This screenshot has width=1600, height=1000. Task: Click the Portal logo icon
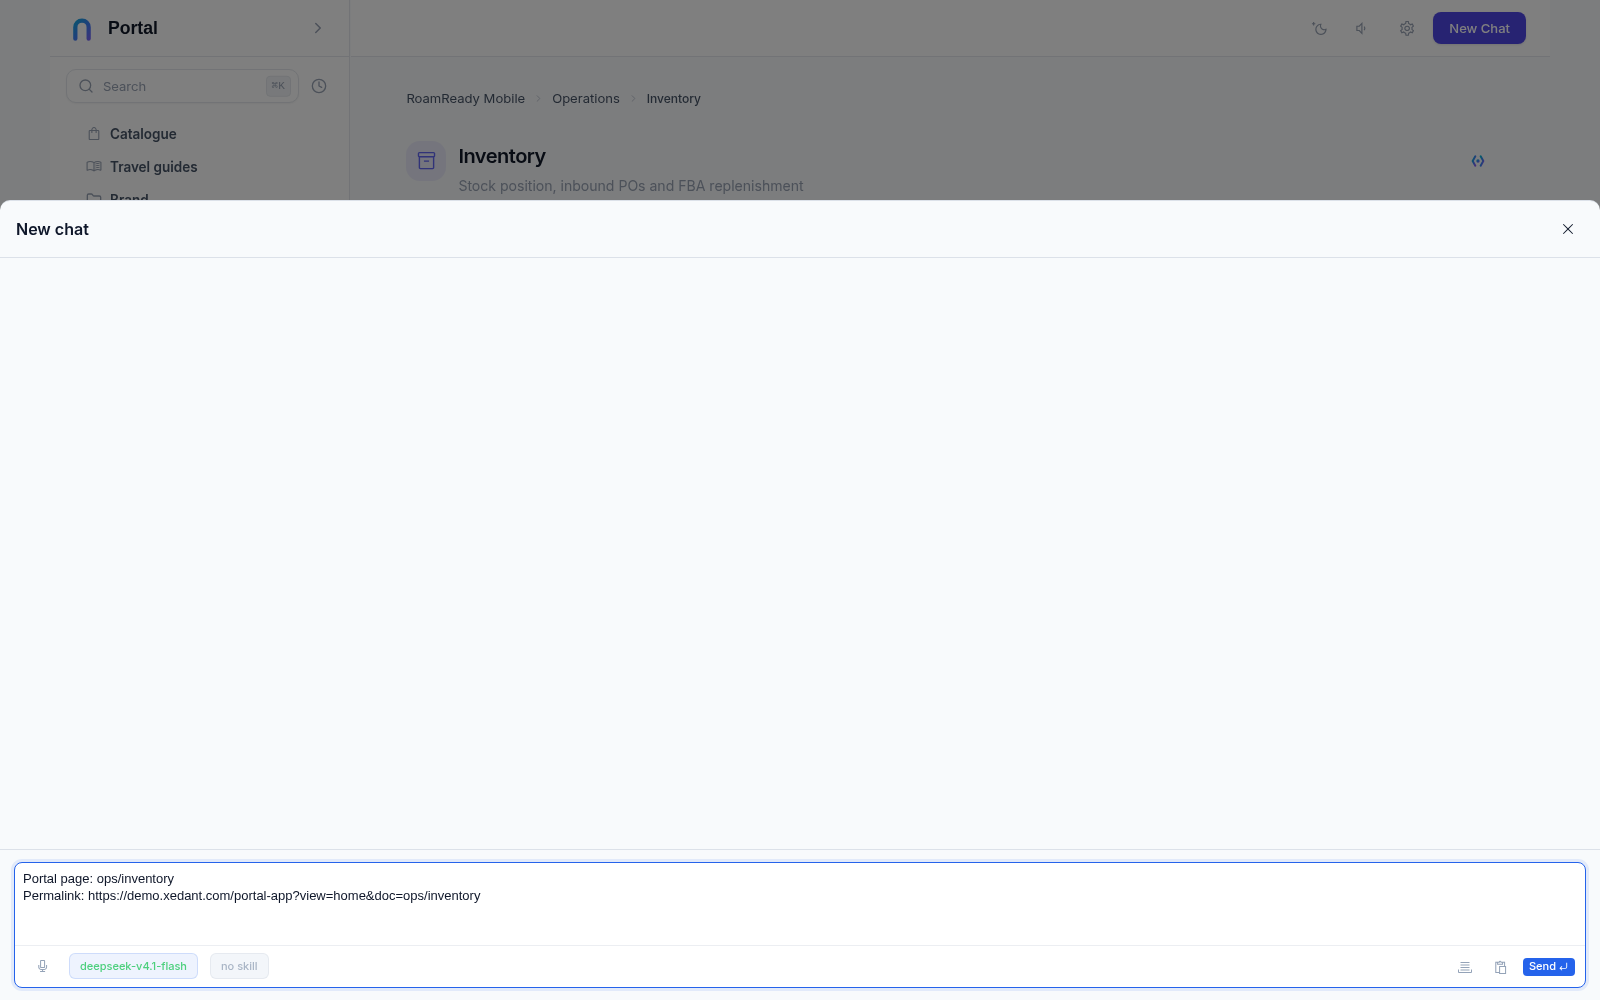tap(82, 29)
